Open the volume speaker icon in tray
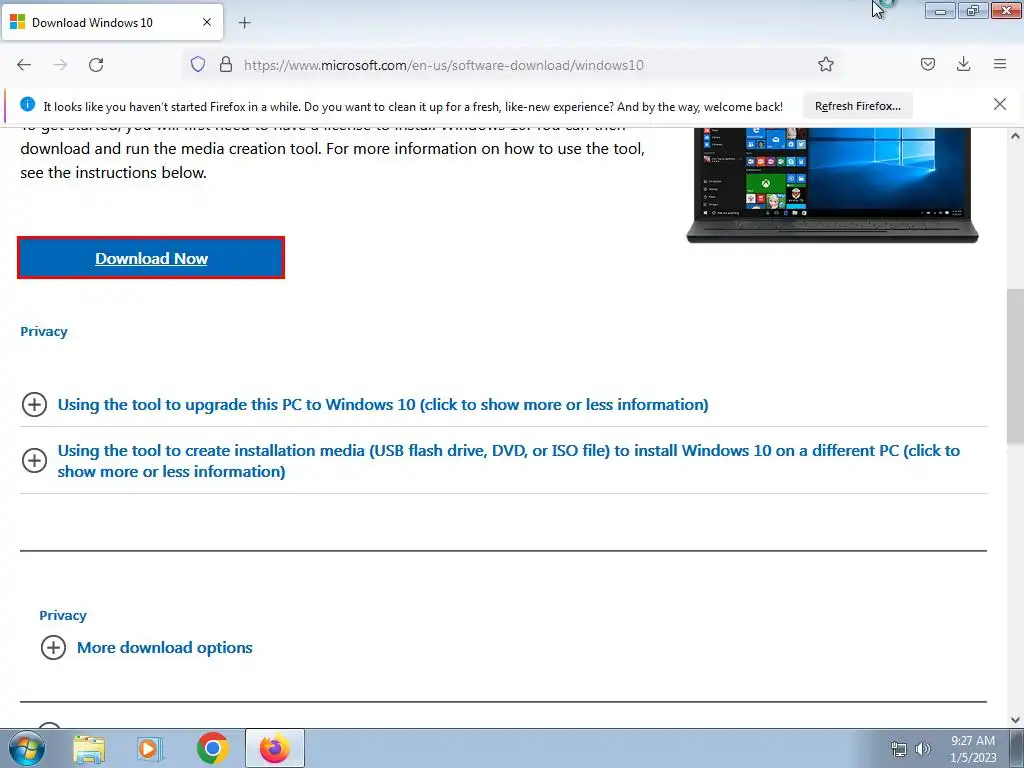Viewport: 1024px width, 768px height. pyautogui.click(x=923, y=749)
